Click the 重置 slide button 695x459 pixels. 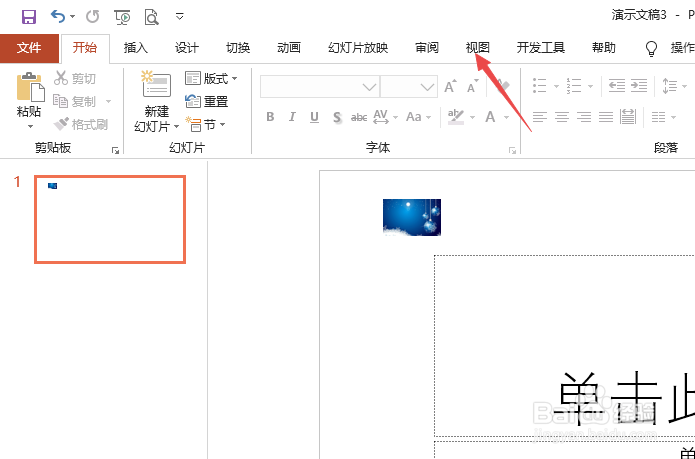click(x=207, y=102)
